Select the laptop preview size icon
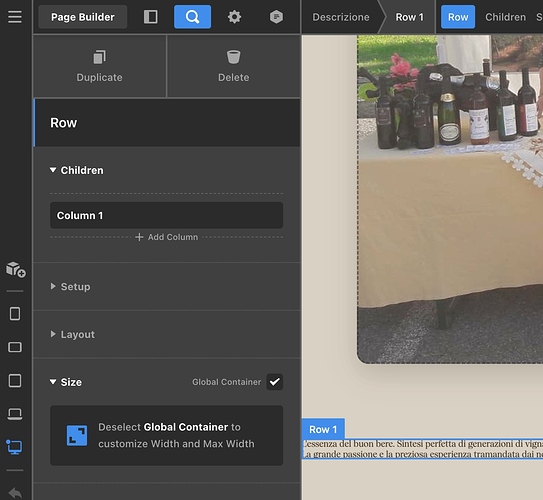Screen dimensions: 543x500 (15, 414)
